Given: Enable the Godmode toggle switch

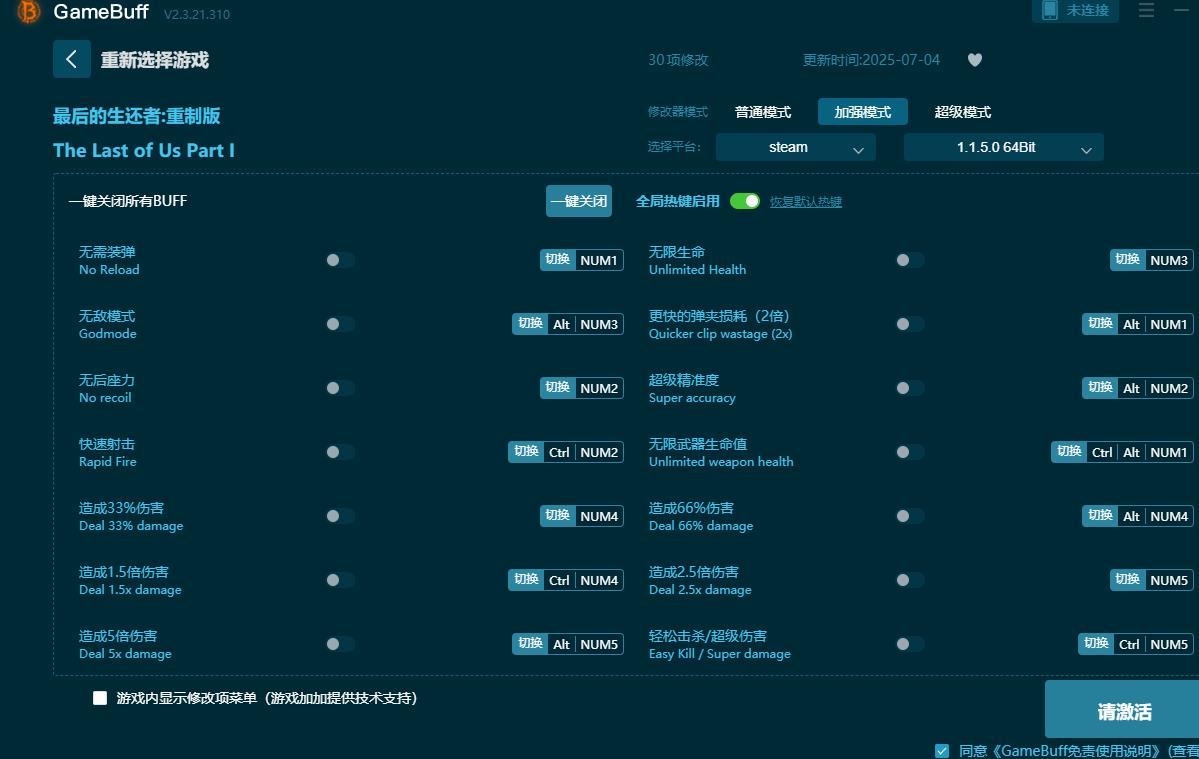Looking at the screenshot, I should (339, 323).
